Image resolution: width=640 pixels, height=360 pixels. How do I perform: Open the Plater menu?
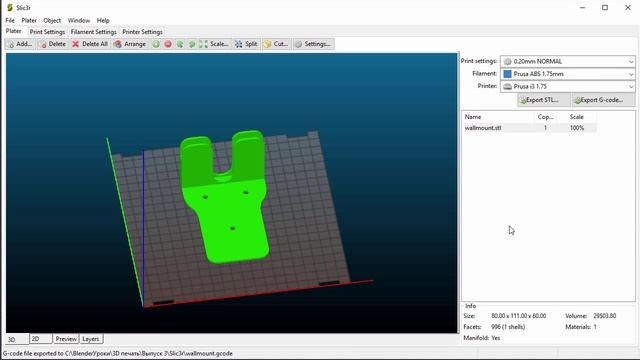pyautogui.click(x=29, y=20)
